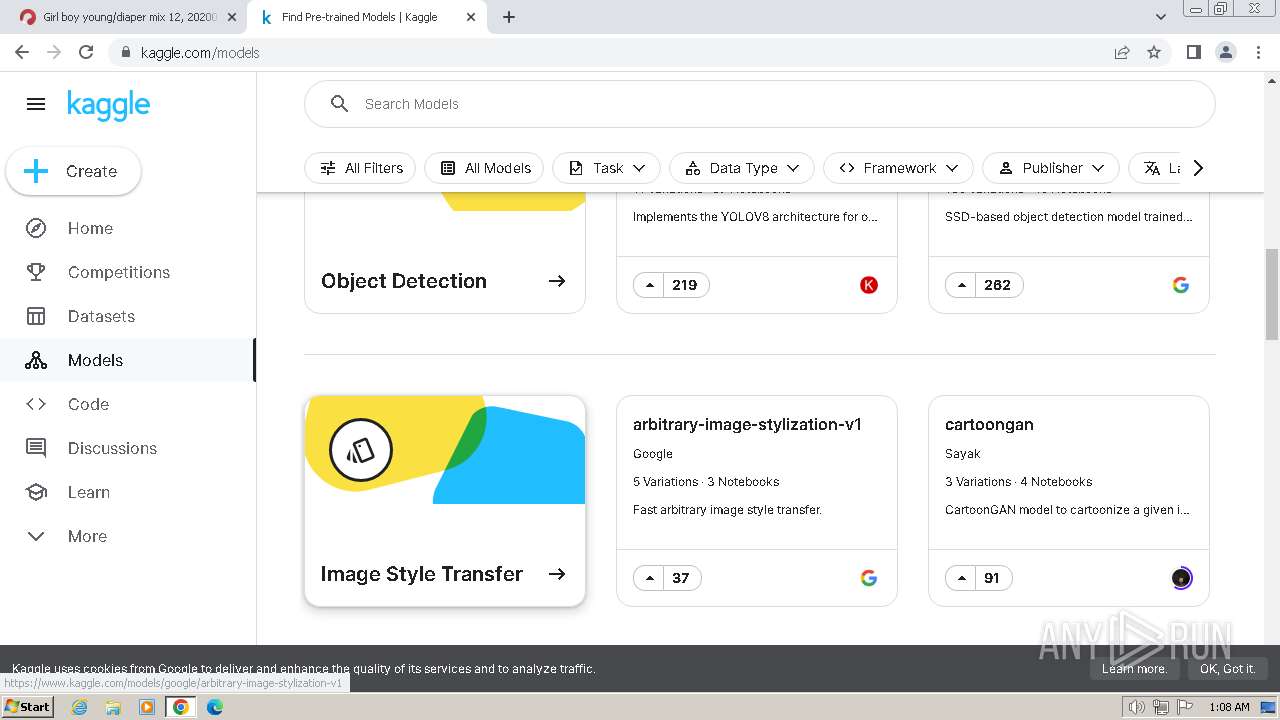This screenshot has height=720, width=1280.
Task: Click the page vertical scrollbar
Action: point(1272,295)
